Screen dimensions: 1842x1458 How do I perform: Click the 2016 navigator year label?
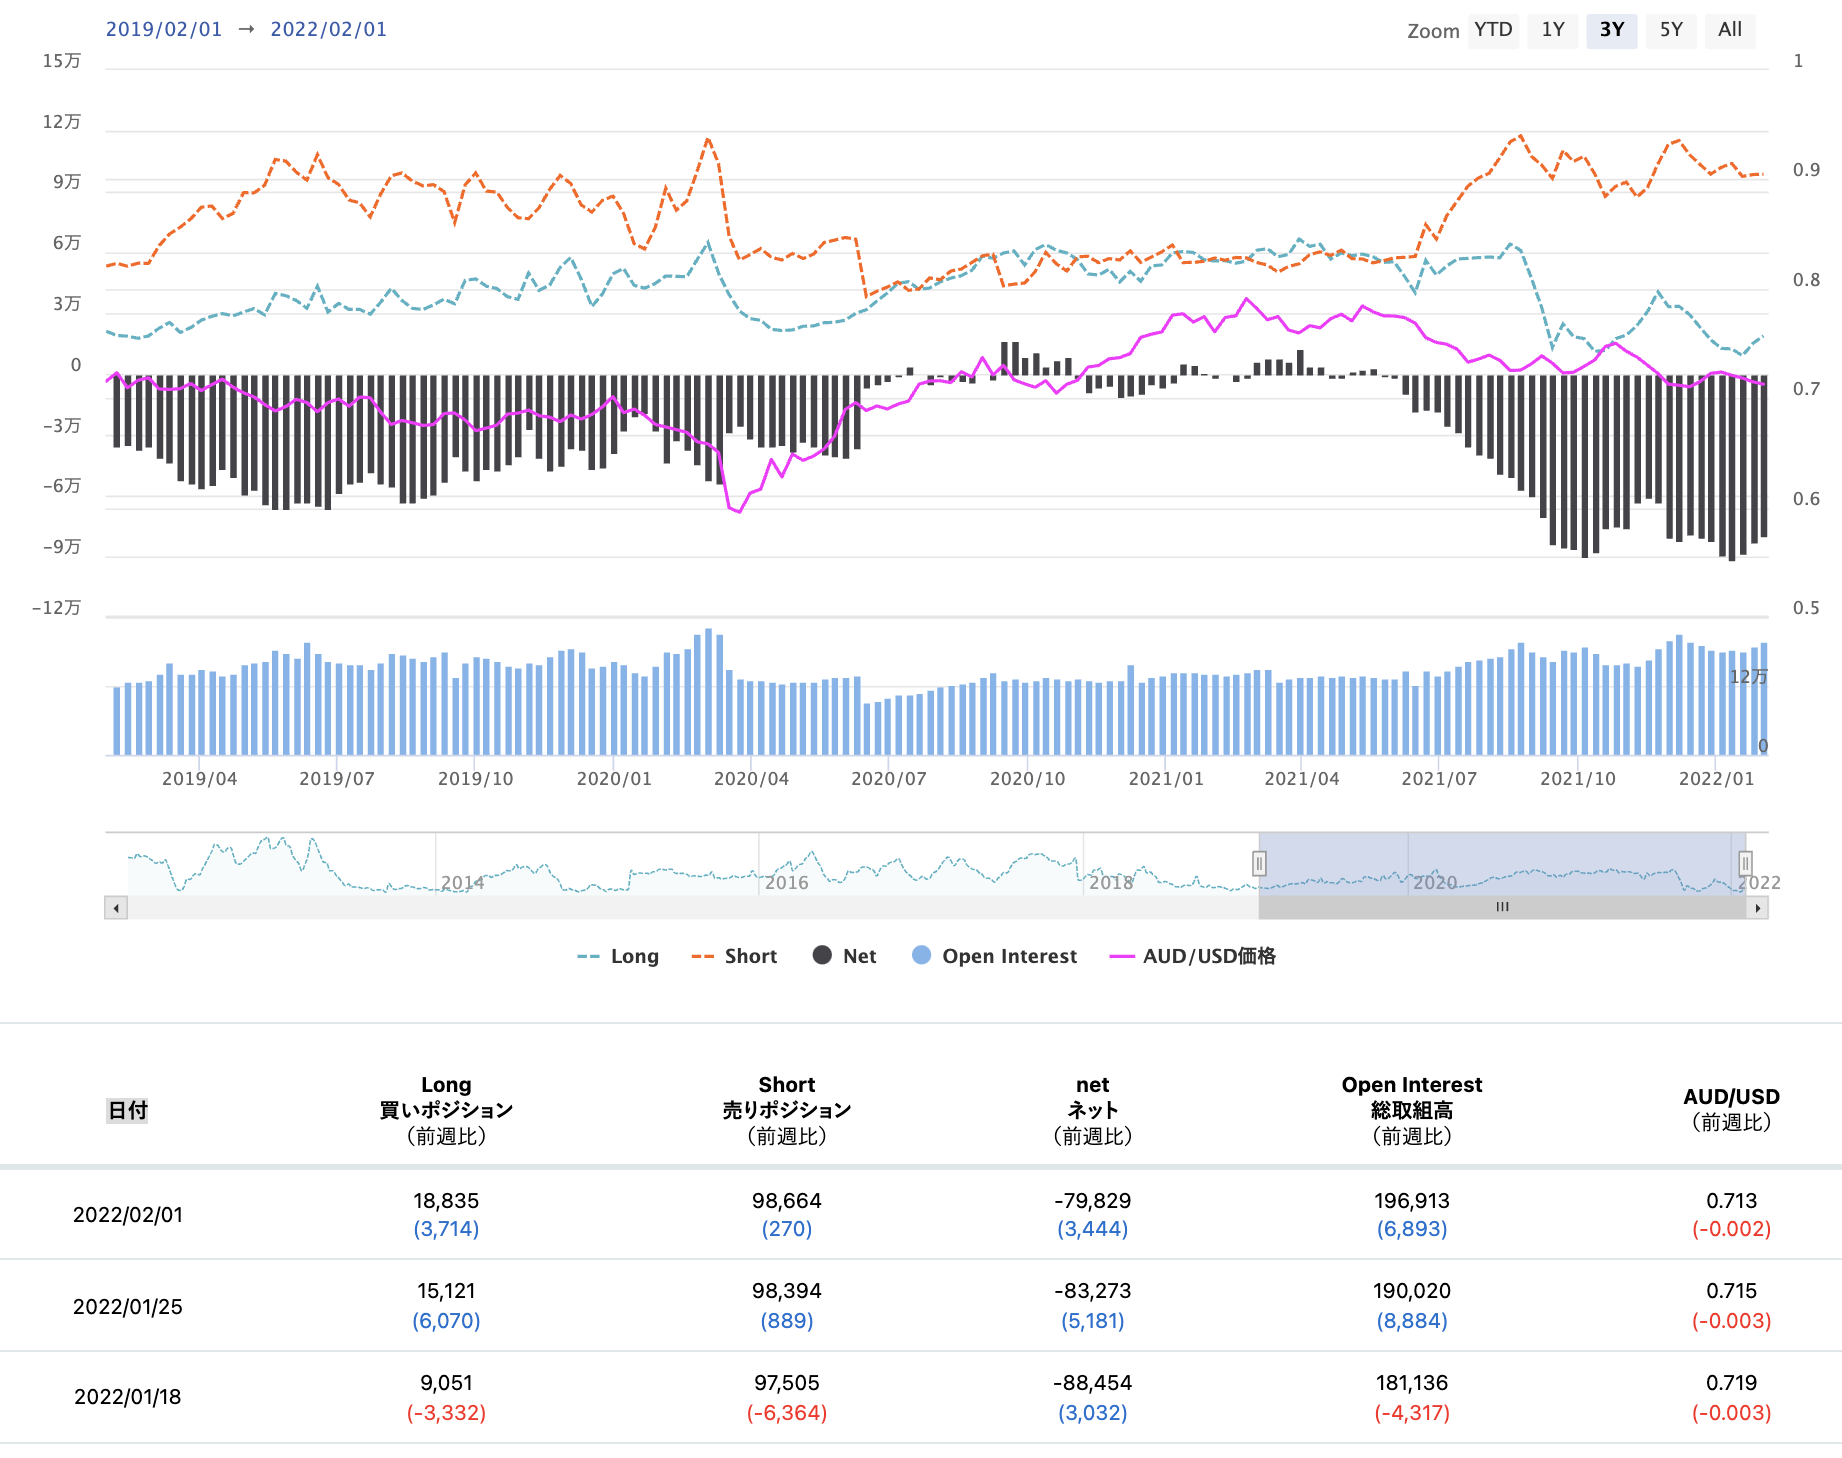[787, 883]
